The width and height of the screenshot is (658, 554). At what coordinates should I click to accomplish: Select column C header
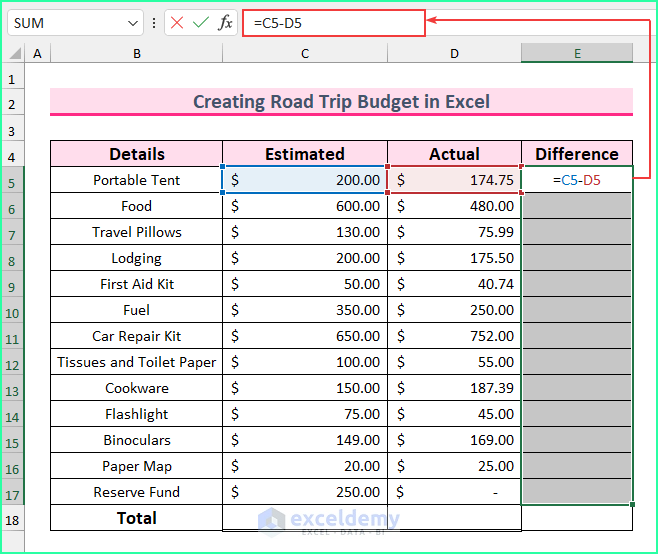click(305, 53)
